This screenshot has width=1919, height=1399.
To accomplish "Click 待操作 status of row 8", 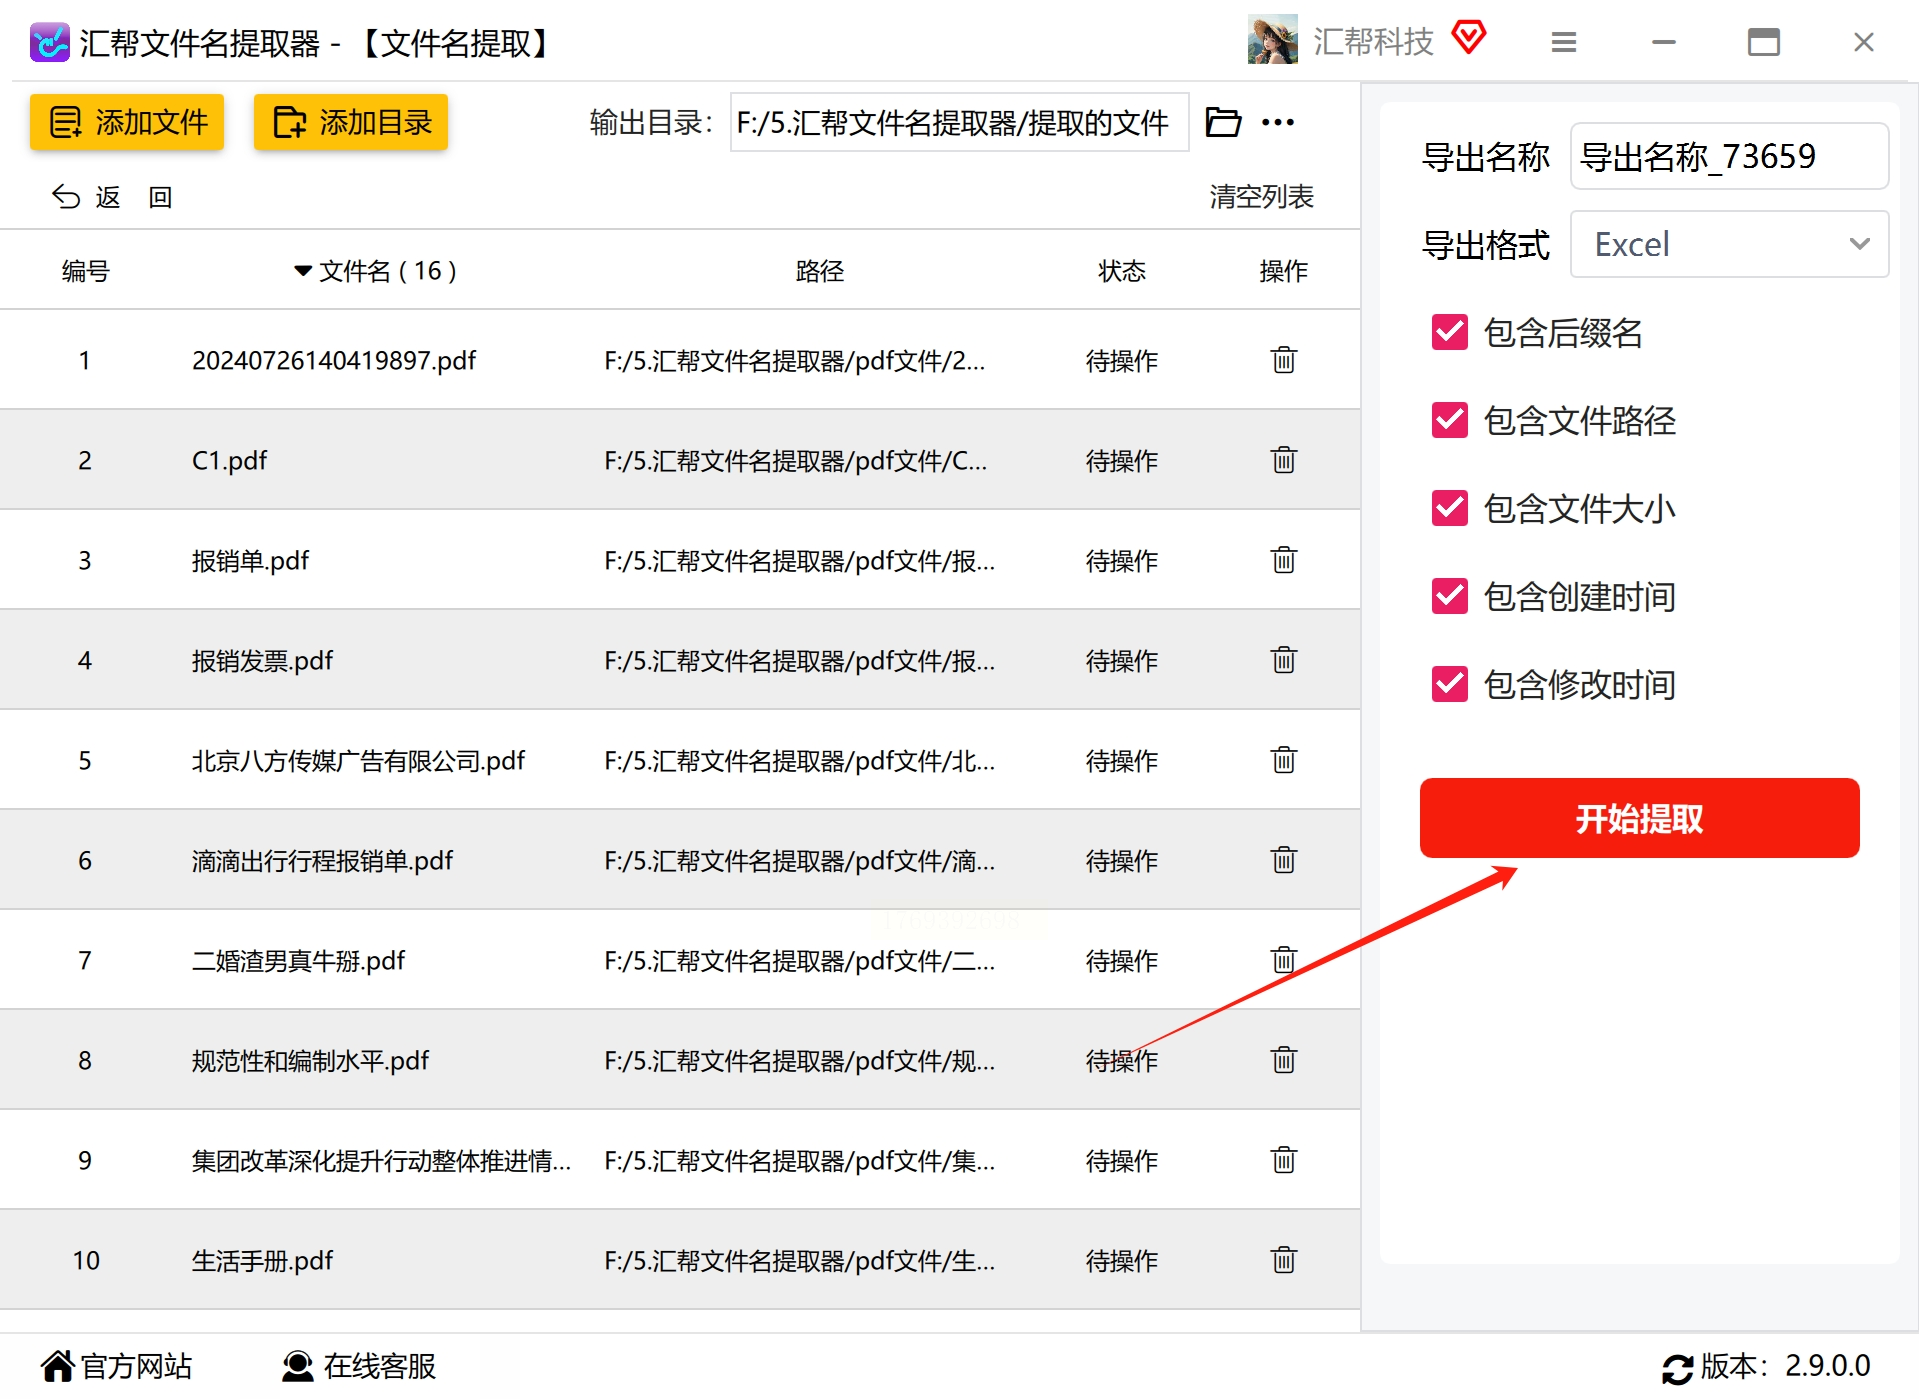I will 1122,1061.
